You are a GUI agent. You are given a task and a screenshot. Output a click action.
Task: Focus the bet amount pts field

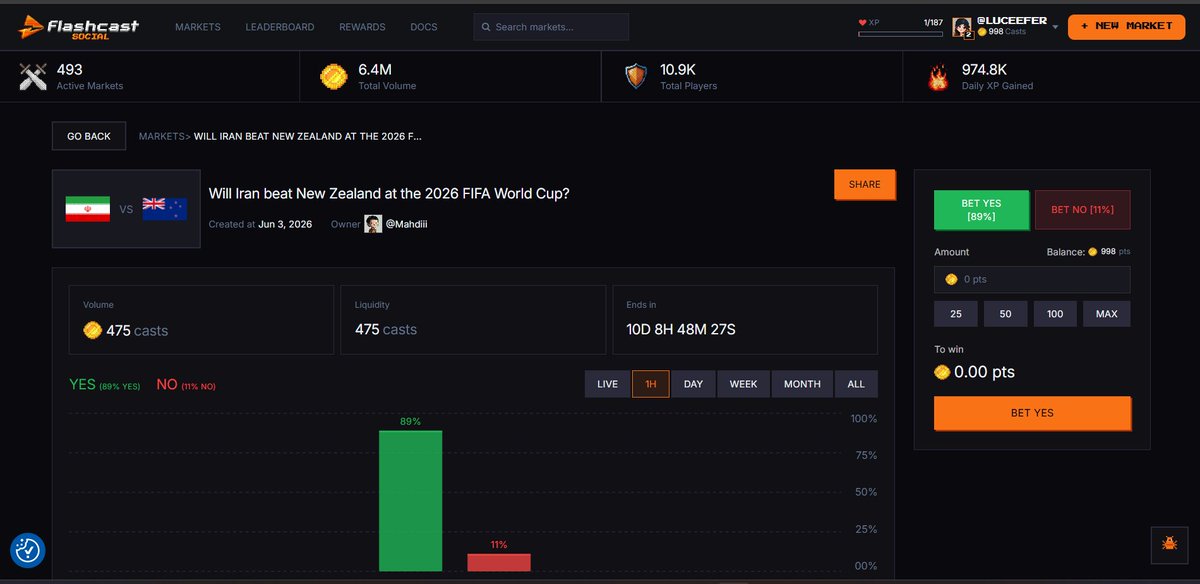click(1032, 279)
